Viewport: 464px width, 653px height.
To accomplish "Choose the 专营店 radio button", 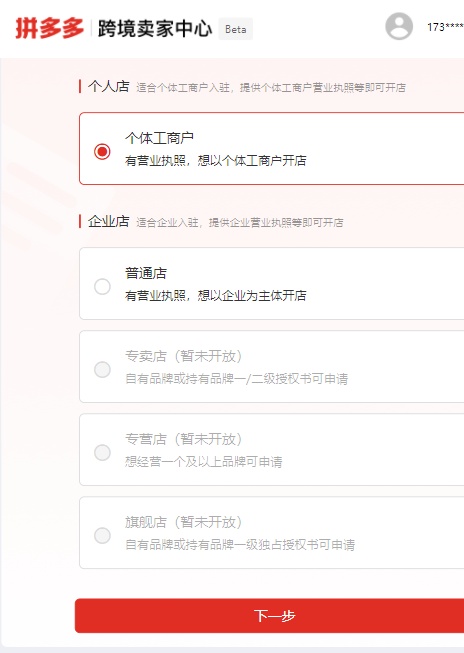I will [102, 452].
